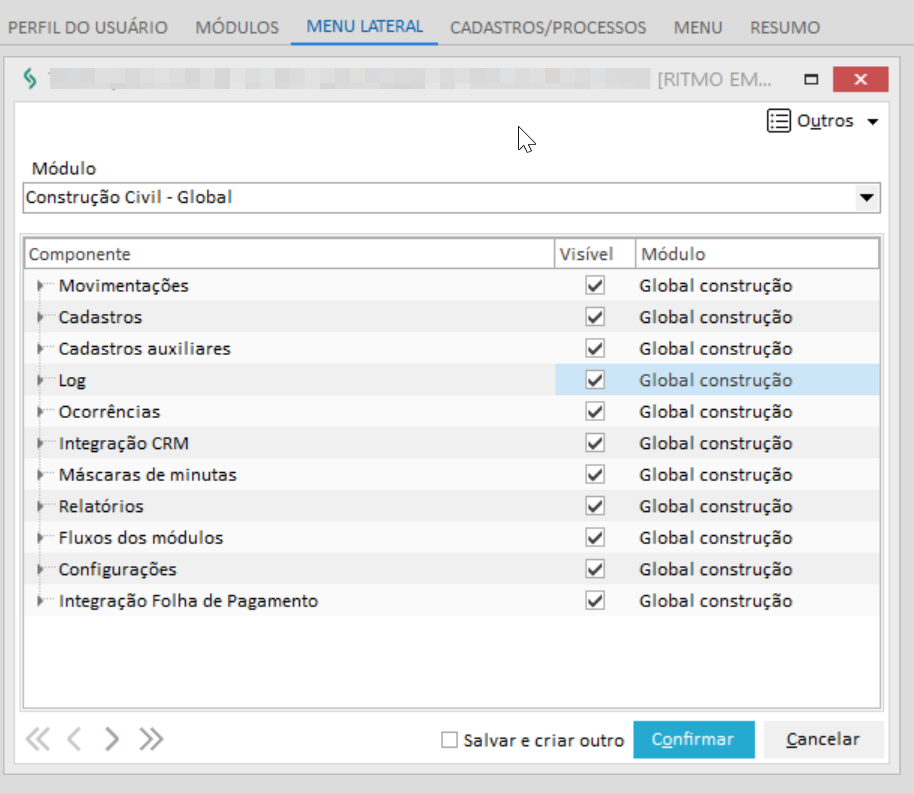Go to next record arrow
This screenshot has height=794, width=914.
click(112, 740)
